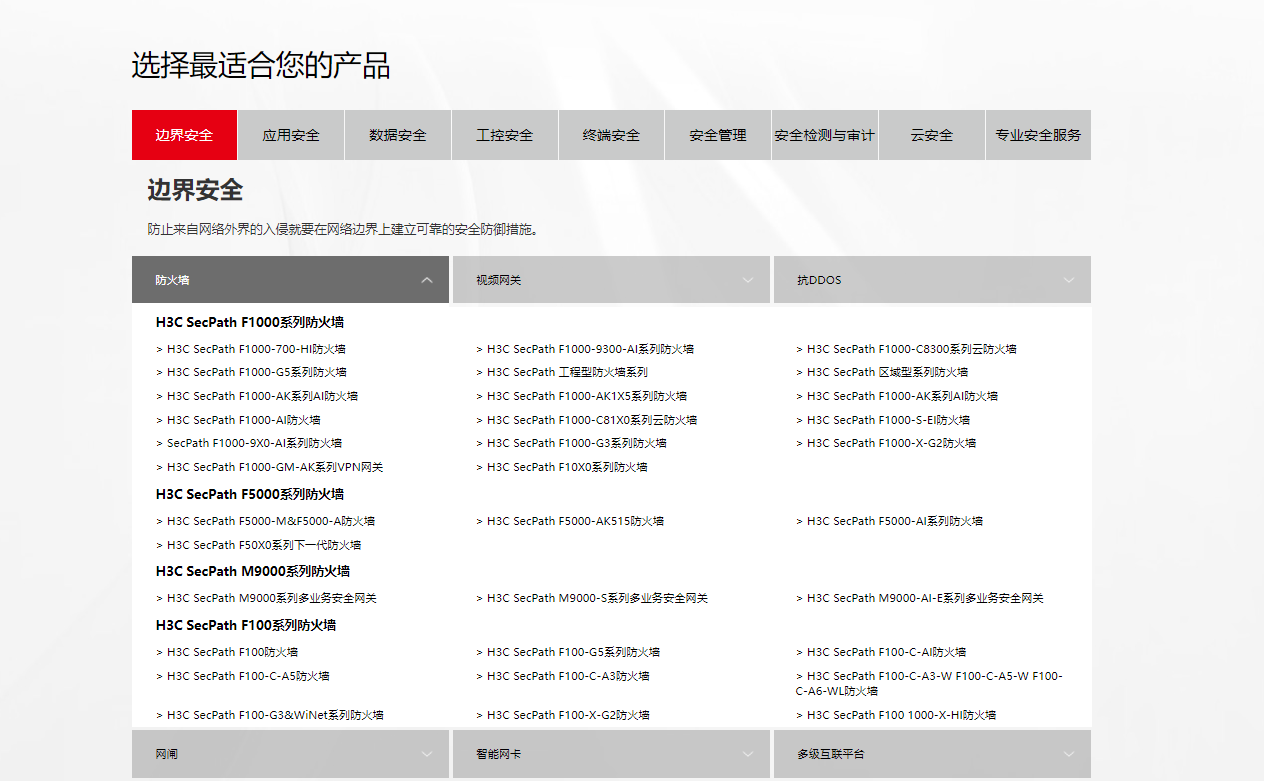The height and width of the screenshot is (781, 1264).
Task: Expand the 抗DDOS section
Action: click(932, 280)
